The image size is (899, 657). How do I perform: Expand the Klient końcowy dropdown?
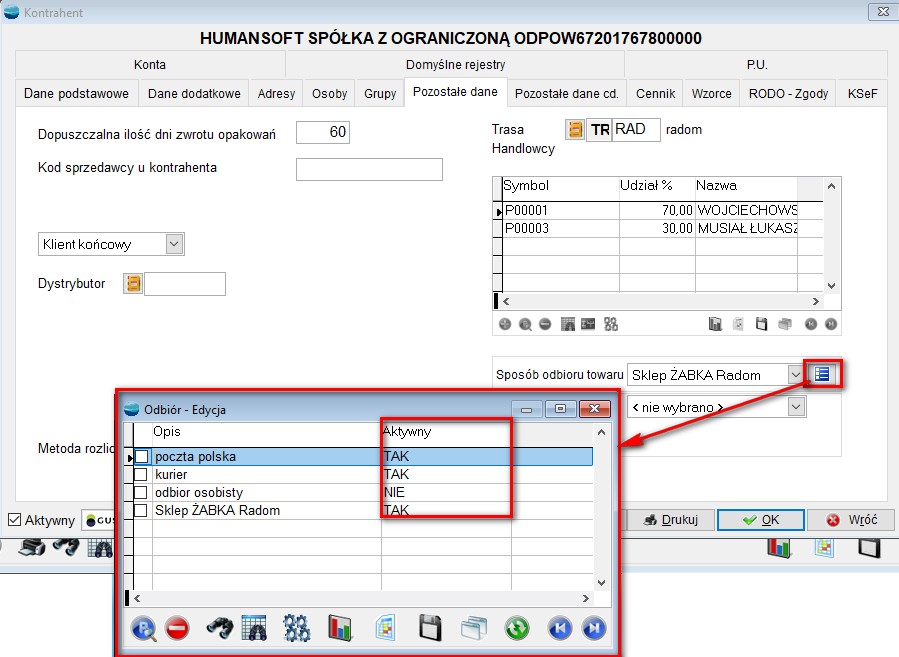click(x=174, y=243)
